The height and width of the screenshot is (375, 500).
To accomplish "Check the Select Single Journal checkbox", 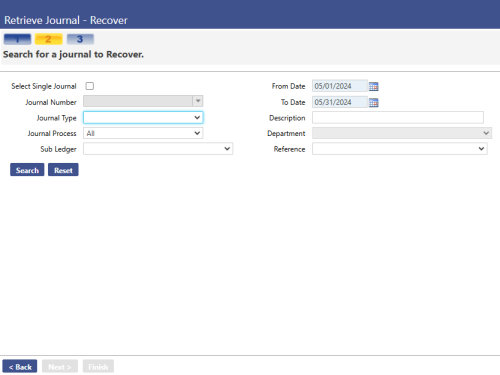I will click(x=90, y=86).
